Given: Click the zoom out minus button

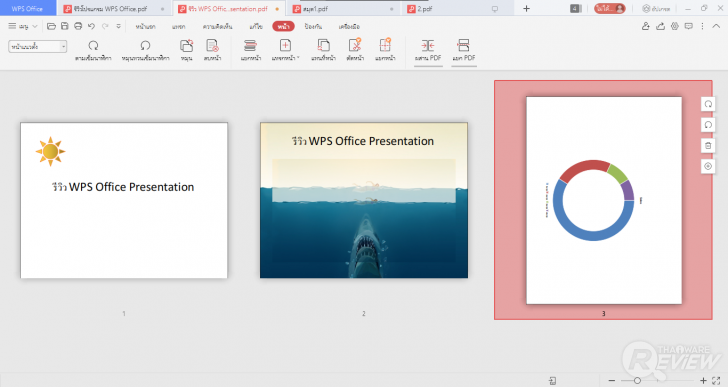Looking at the screenshot, I should (x=611, y=381).
